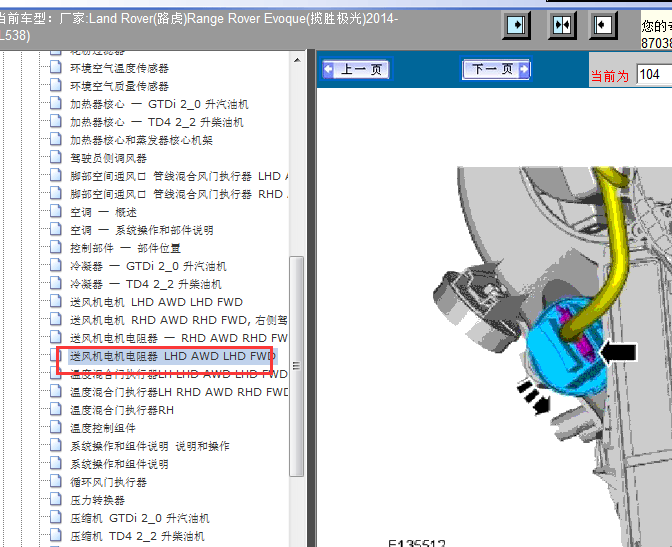The height and width of the screenshot is (547, 672).
Task: Open 脚部空间通风口 管线混合风门执行器 RHD entry
Action: point(179,194)
